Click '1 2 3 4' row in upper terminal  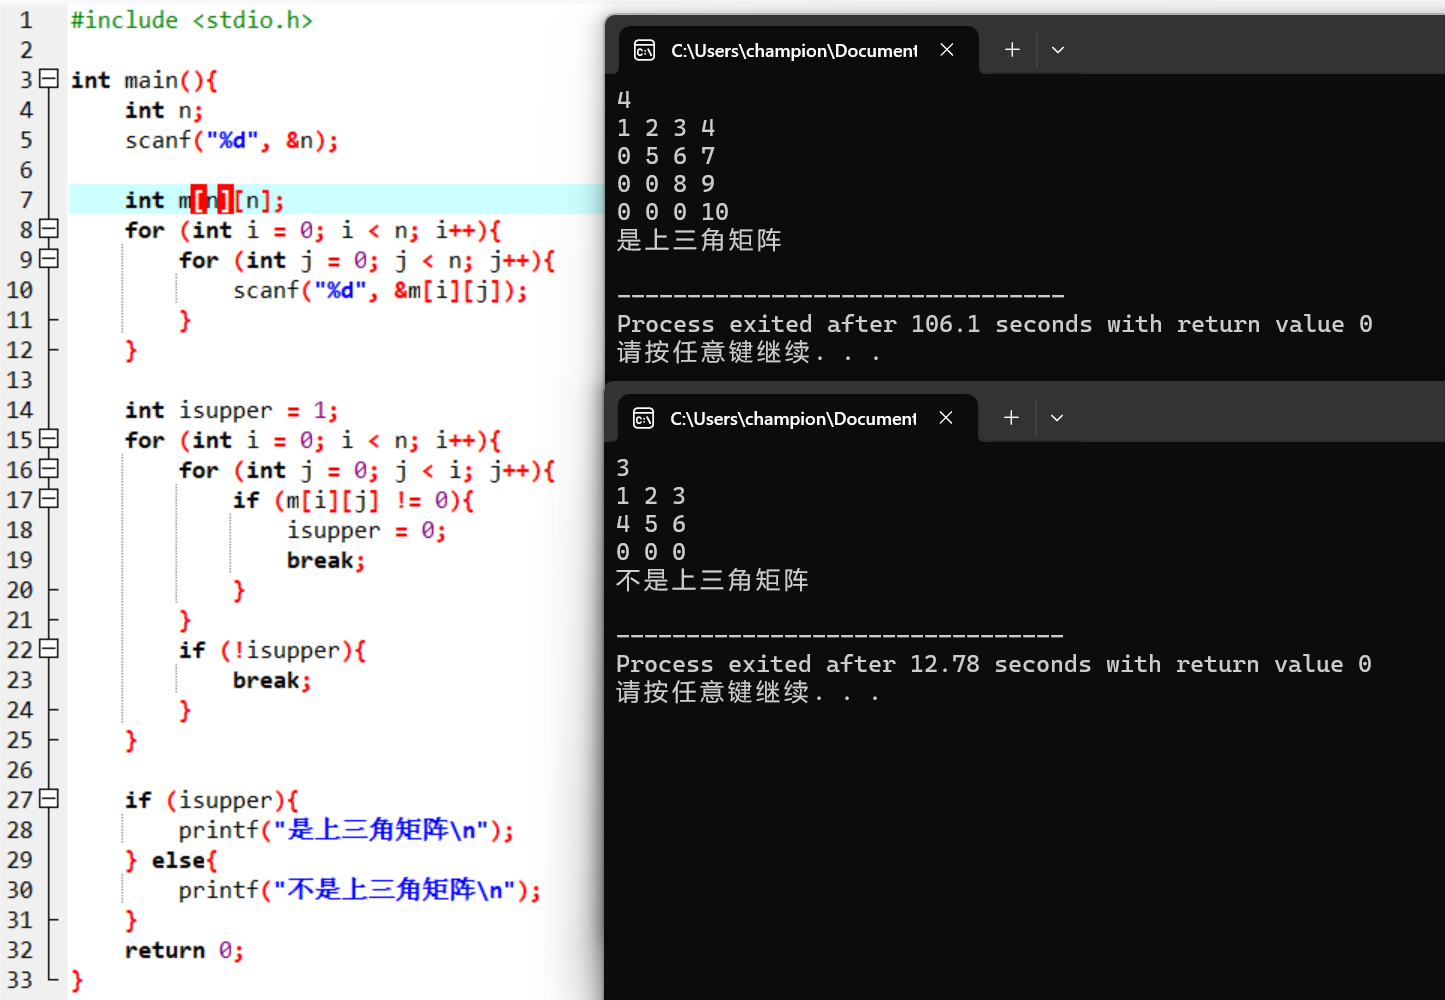666,128
